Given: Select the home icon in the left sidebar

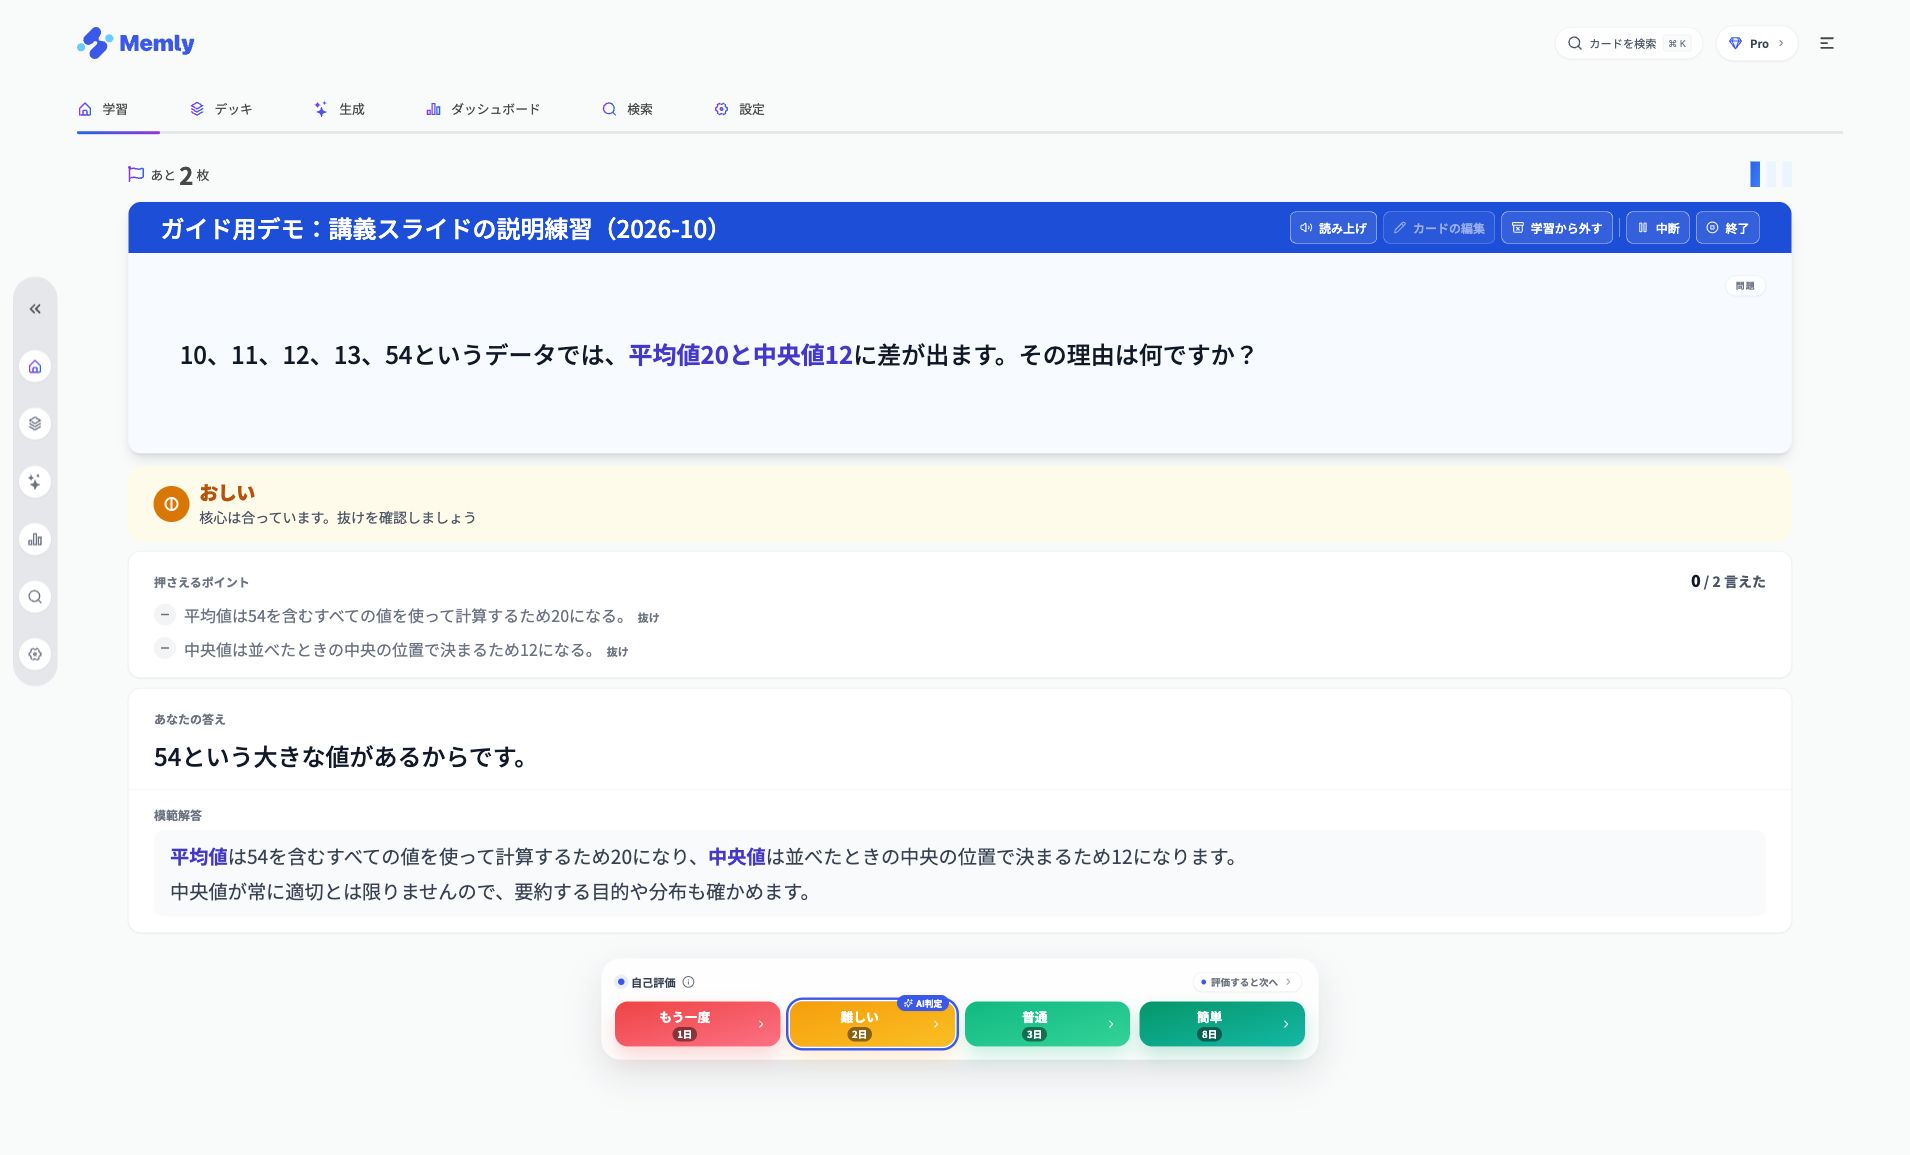Looking at the screenshot, I should [x=35, y=367].
